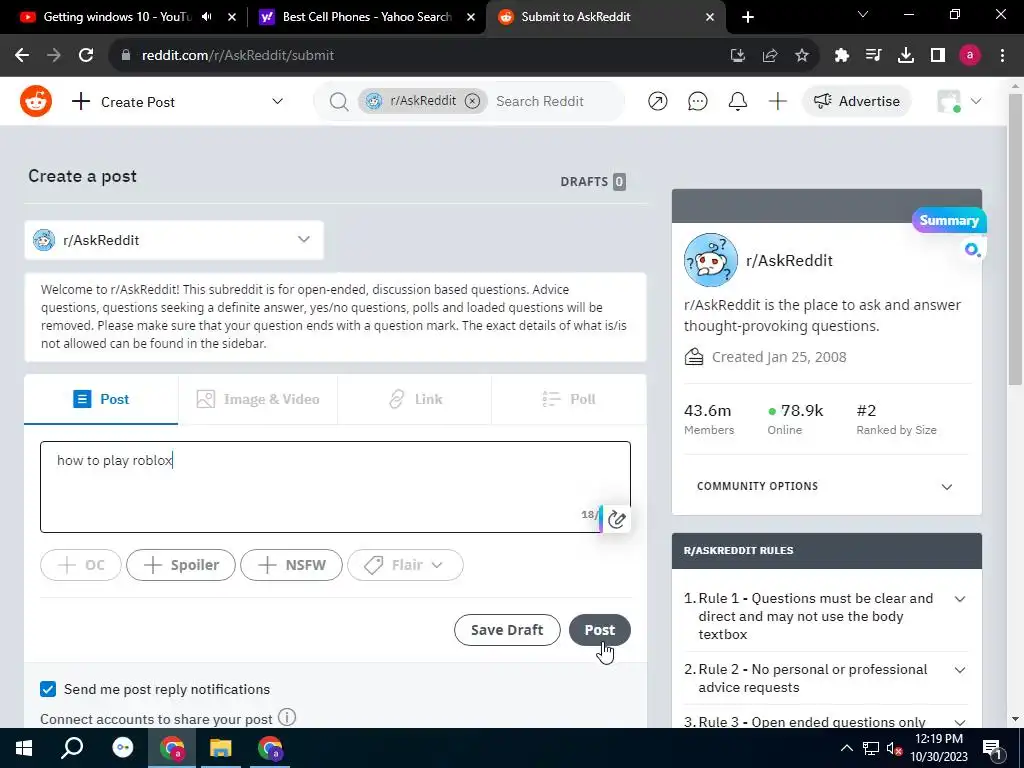Open the r/AskReddit community chooser dropdown
The height and width of the screenshot is (768, 1024).
click(174, 240)
